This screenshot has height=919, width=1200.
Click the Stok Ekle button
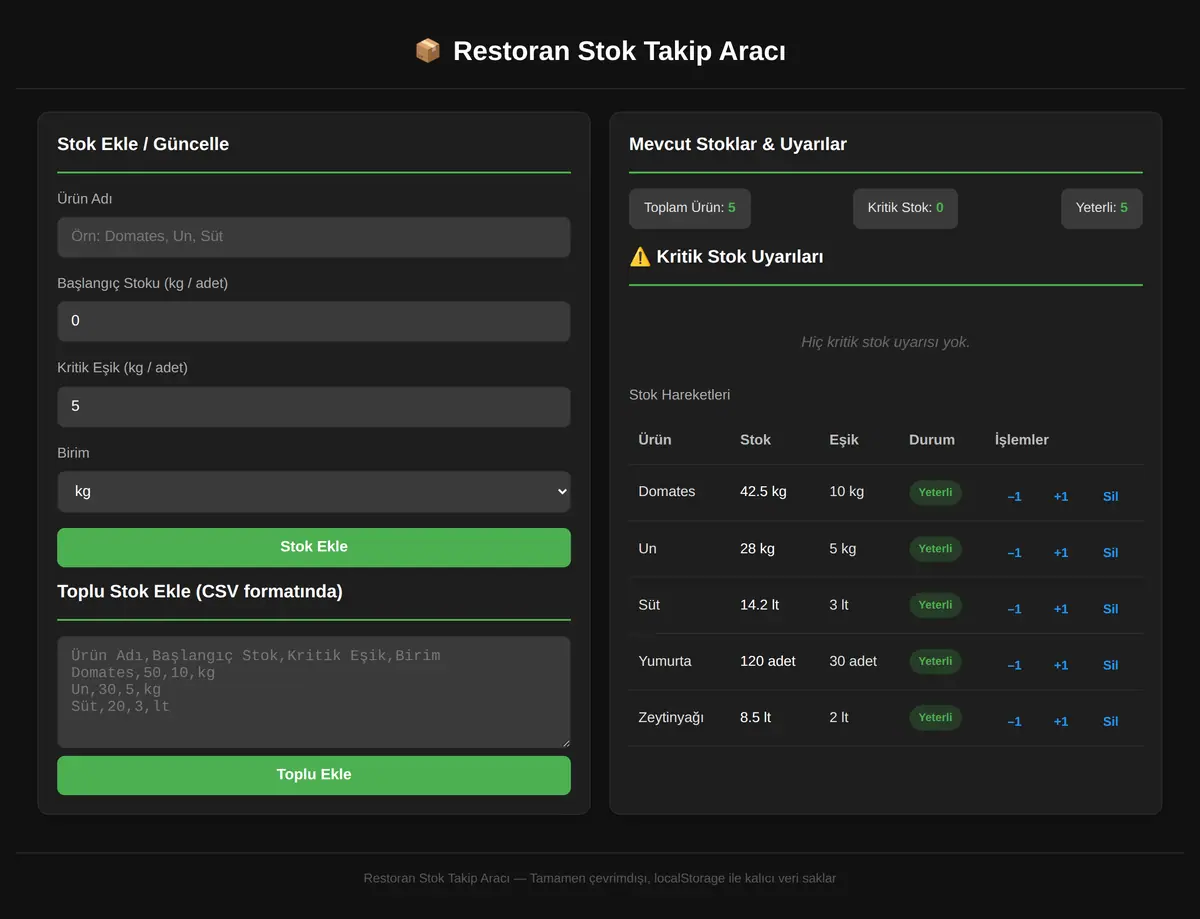click(x=314, y=547)
